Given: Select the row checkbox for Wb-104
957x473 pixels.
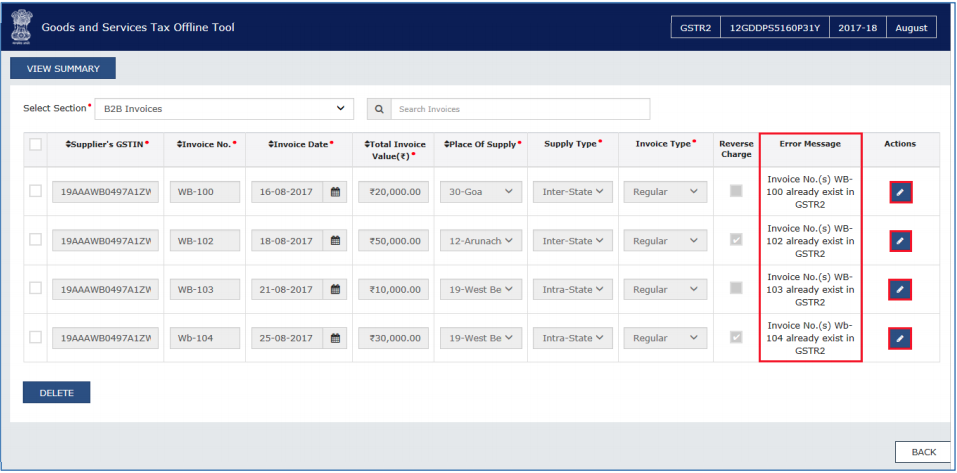Looking at the screenshot, I should [x=35, y=337].
